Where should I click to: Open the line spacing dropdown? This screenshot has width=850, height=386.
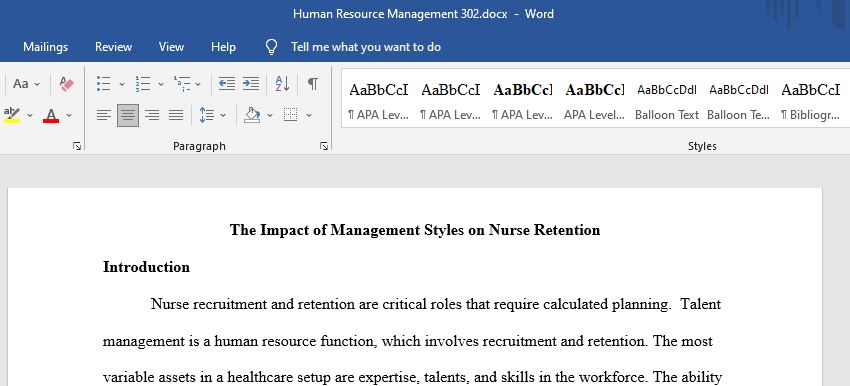point(223,115)
